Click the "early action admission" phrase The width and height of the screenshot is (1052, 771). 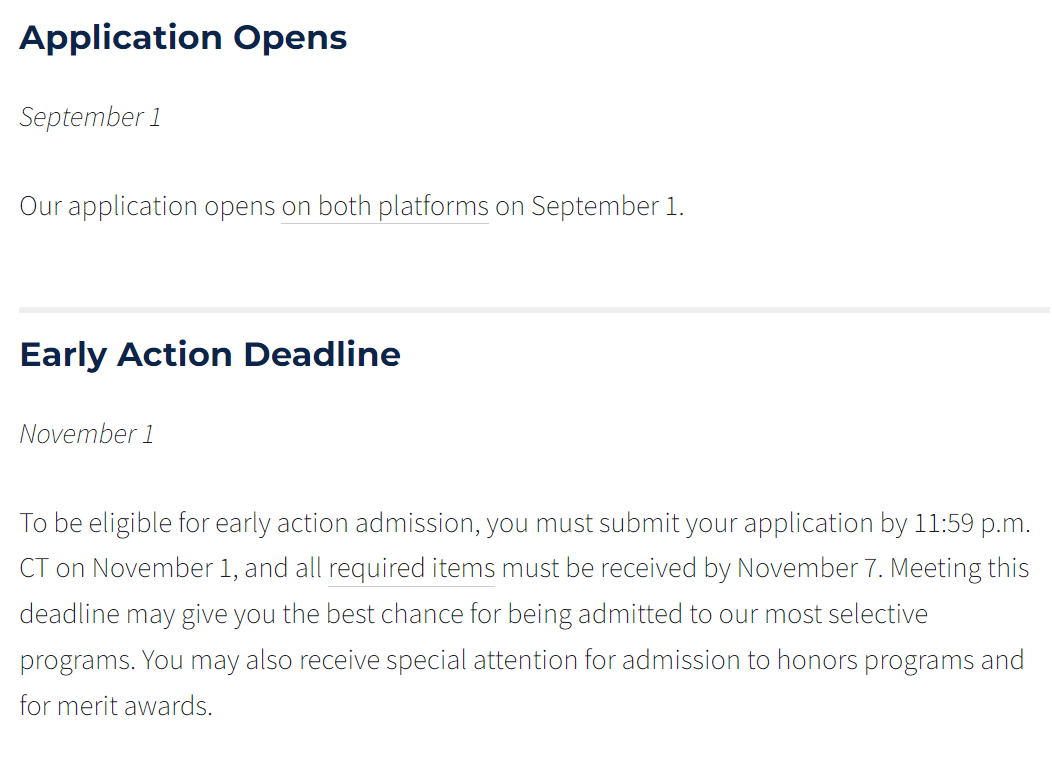347,524
